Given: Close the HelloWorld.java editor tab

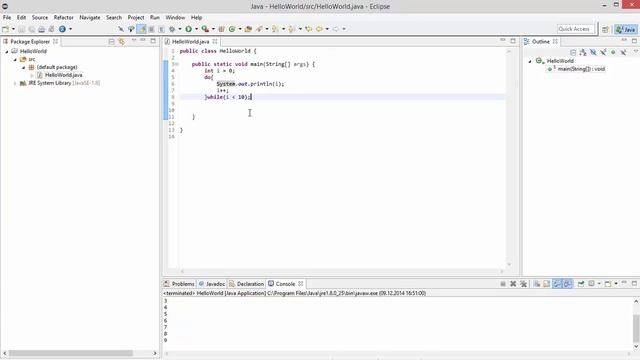Looking at the screenshot, I should click(215, 42).
